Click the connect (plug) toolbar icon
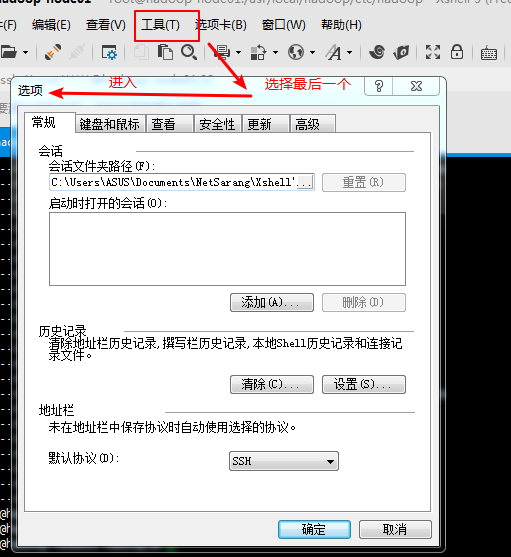511x557 pixels. [x=53, y=52]
